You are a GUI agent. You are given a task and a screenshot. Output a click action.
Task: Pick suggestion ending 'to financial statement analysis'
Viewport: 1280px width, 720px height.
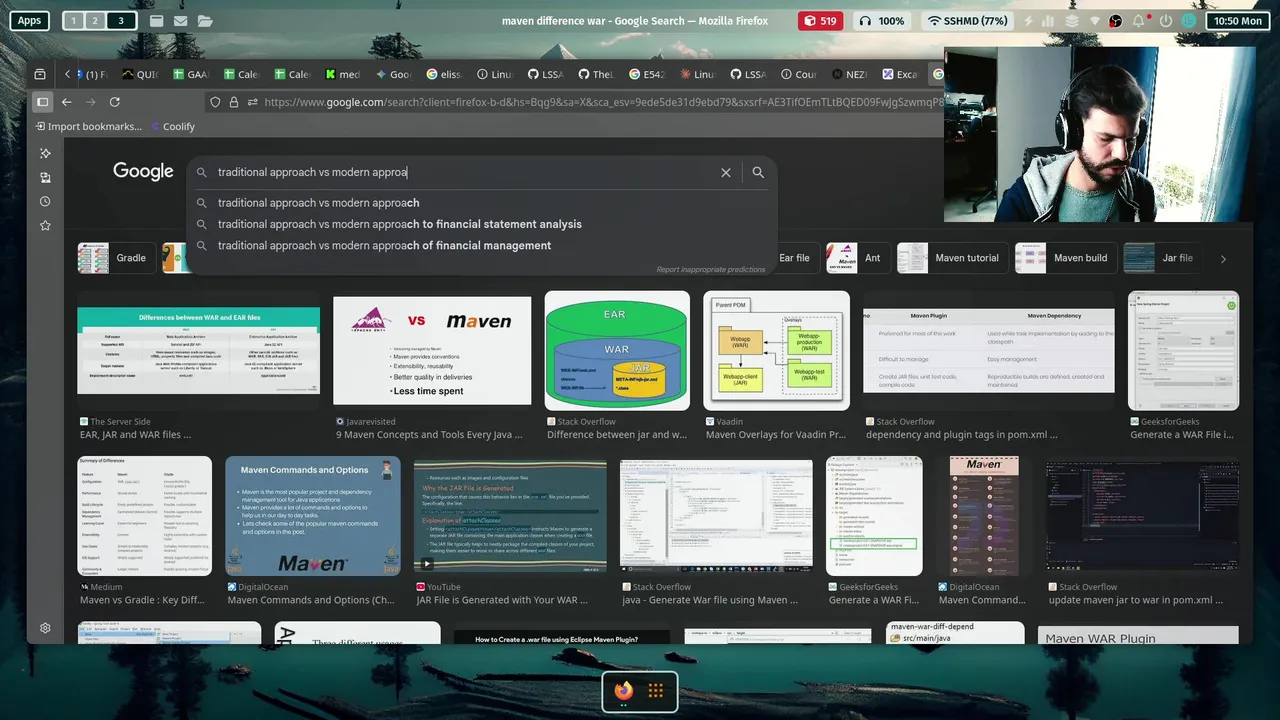(482, 224)
